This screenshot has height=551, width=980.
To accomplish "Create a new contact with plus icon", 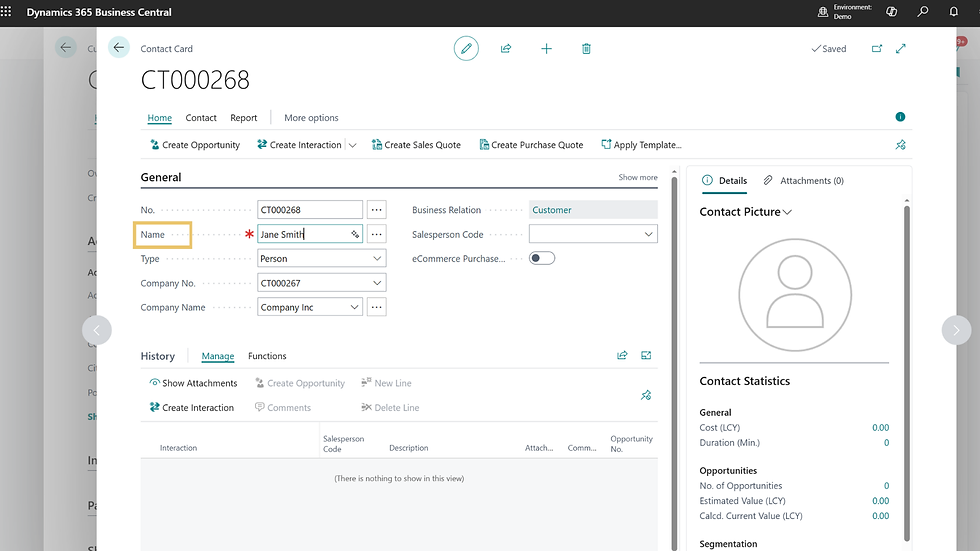I will tap(546, 48).
